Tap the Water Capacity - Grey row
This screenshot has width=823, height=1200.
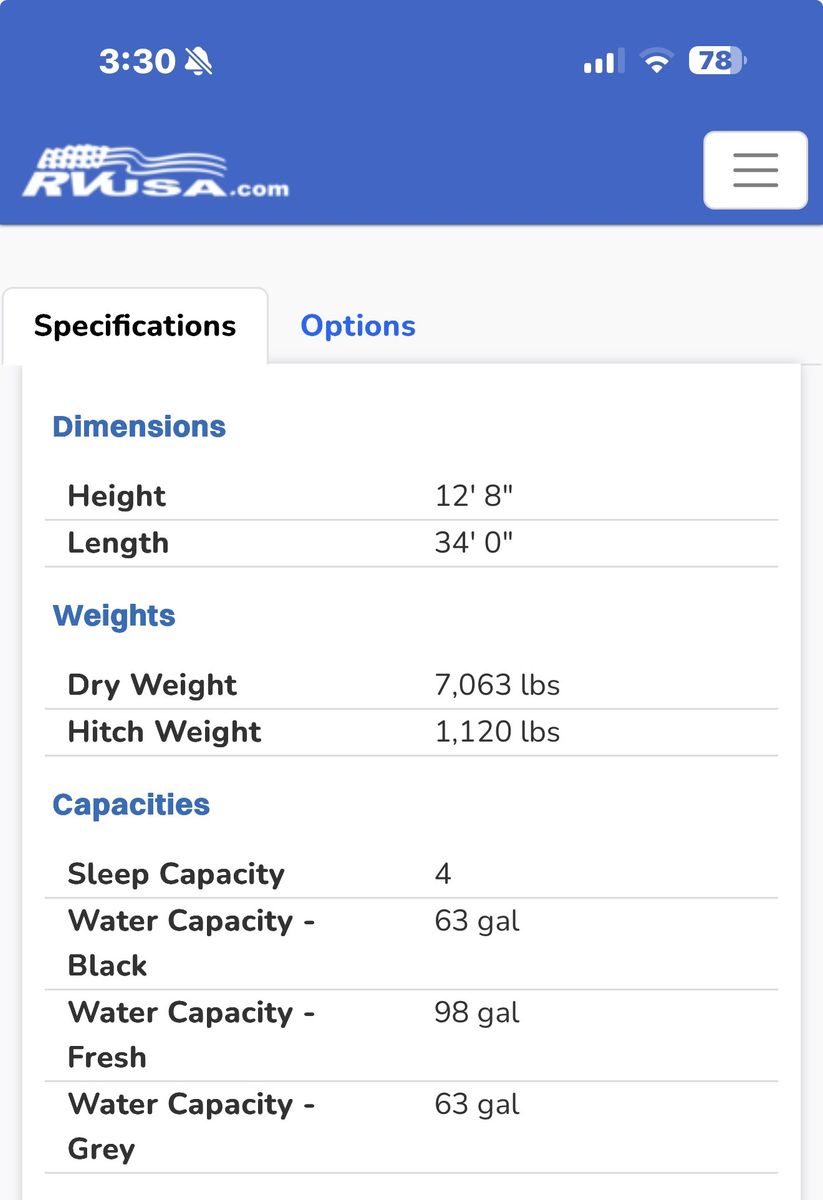click(x=411, y=1127)
